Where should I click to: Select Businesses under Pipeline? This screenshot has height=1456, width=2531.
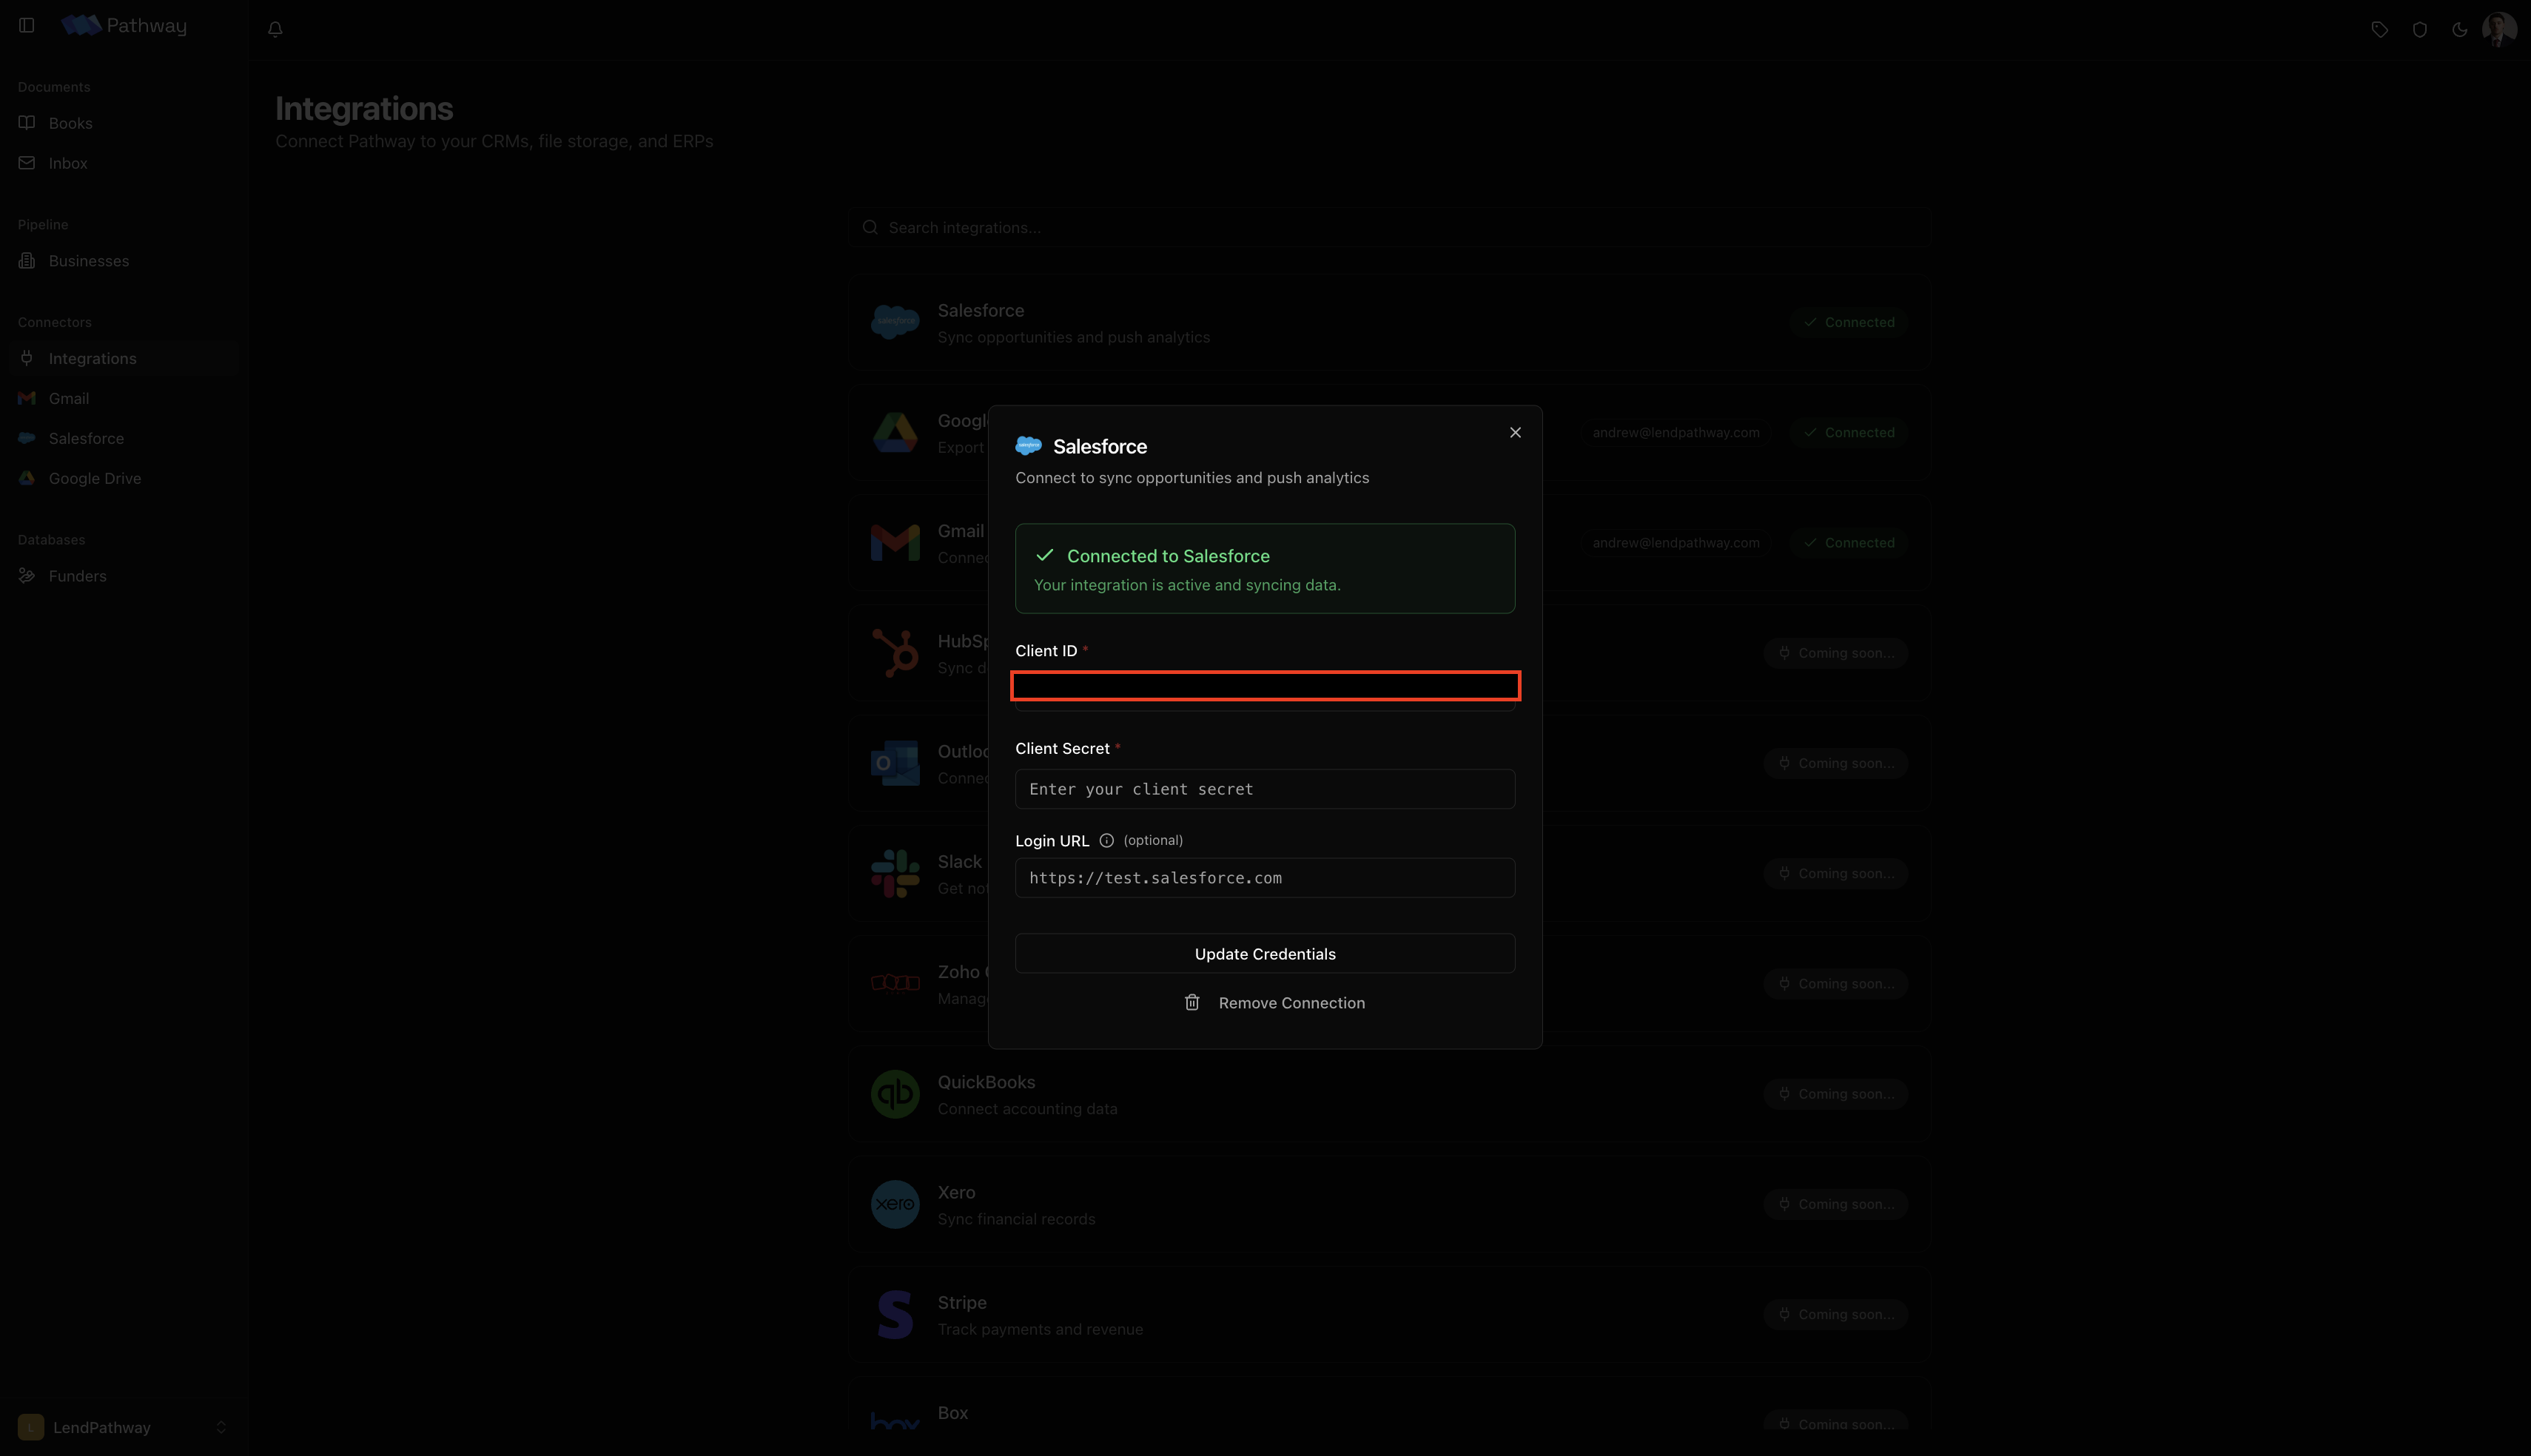(x=89, y=261)
